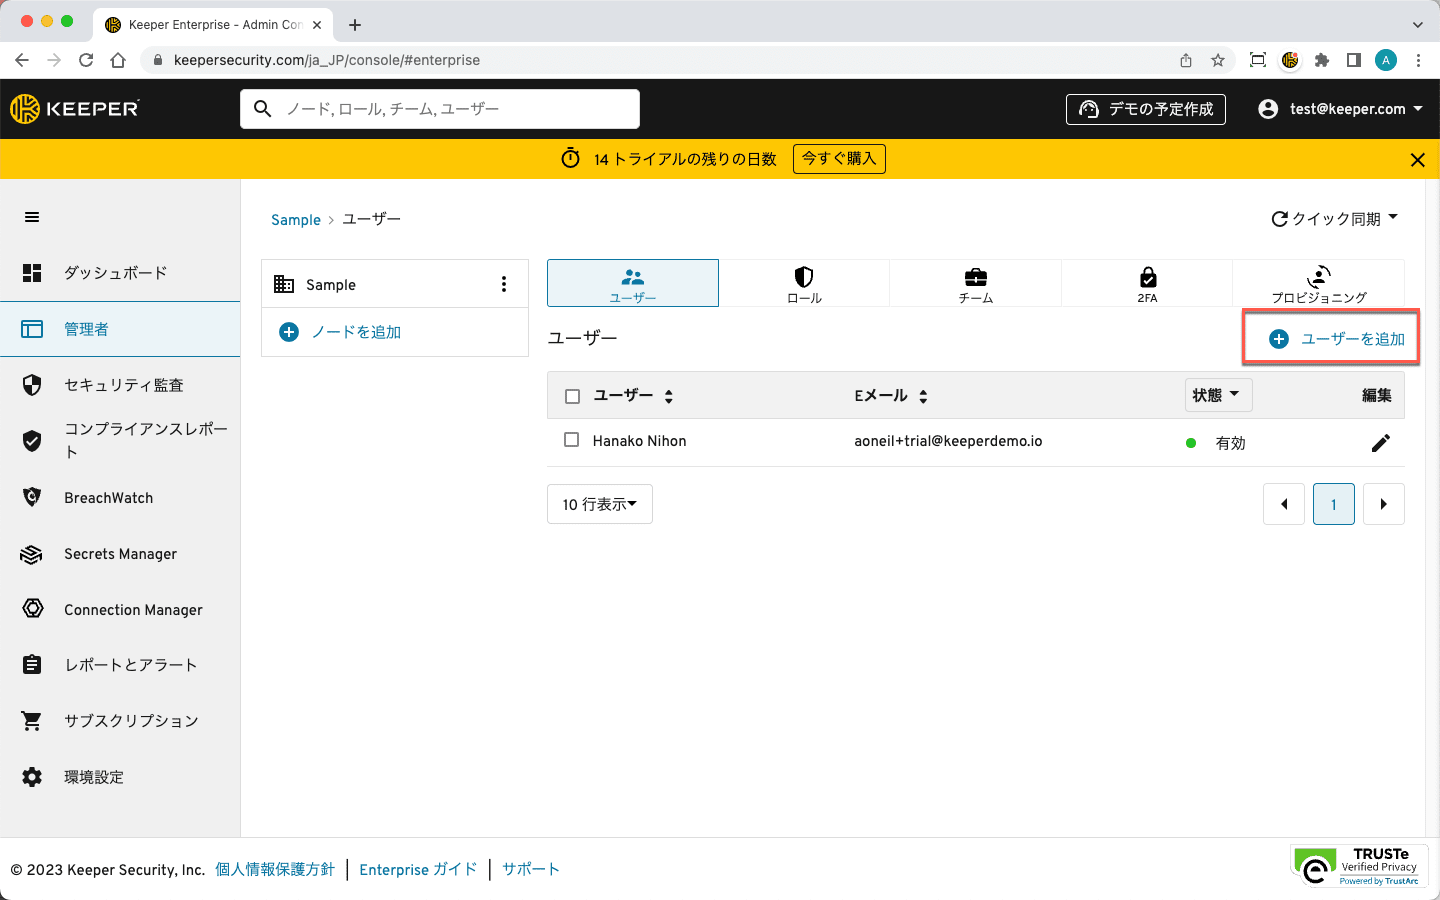Open BreachWatch from the sidebar
Image resolution: width=1440 pixels, height=900 pixels.
coord(108,498)
